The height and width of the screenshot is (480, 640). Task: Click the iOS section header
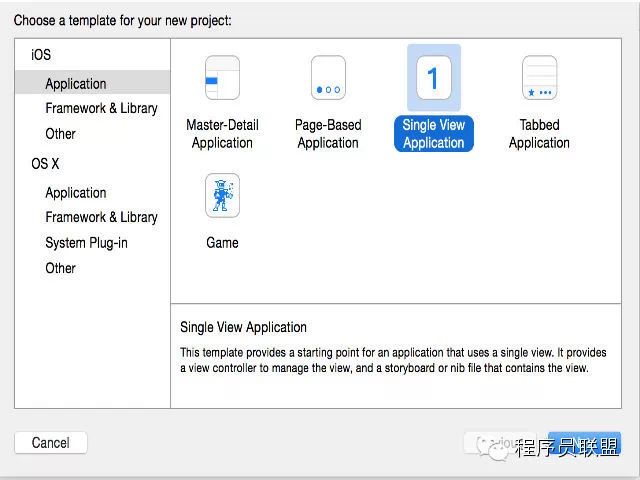point(41,55)
